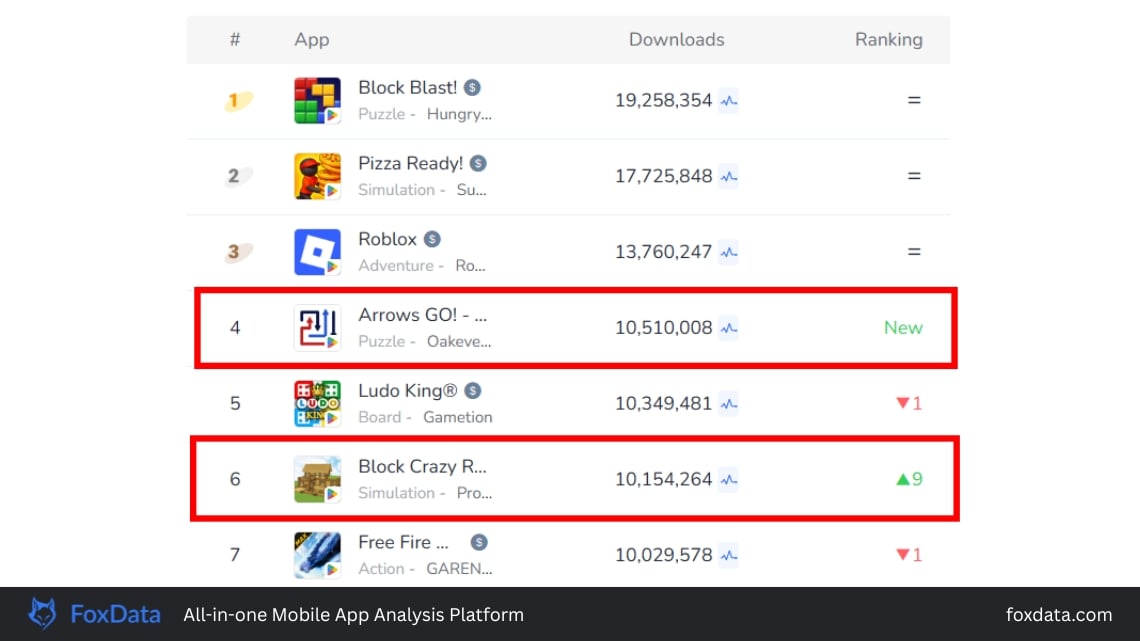View download trend chart for Ludo King

click(x=728, y=404)
